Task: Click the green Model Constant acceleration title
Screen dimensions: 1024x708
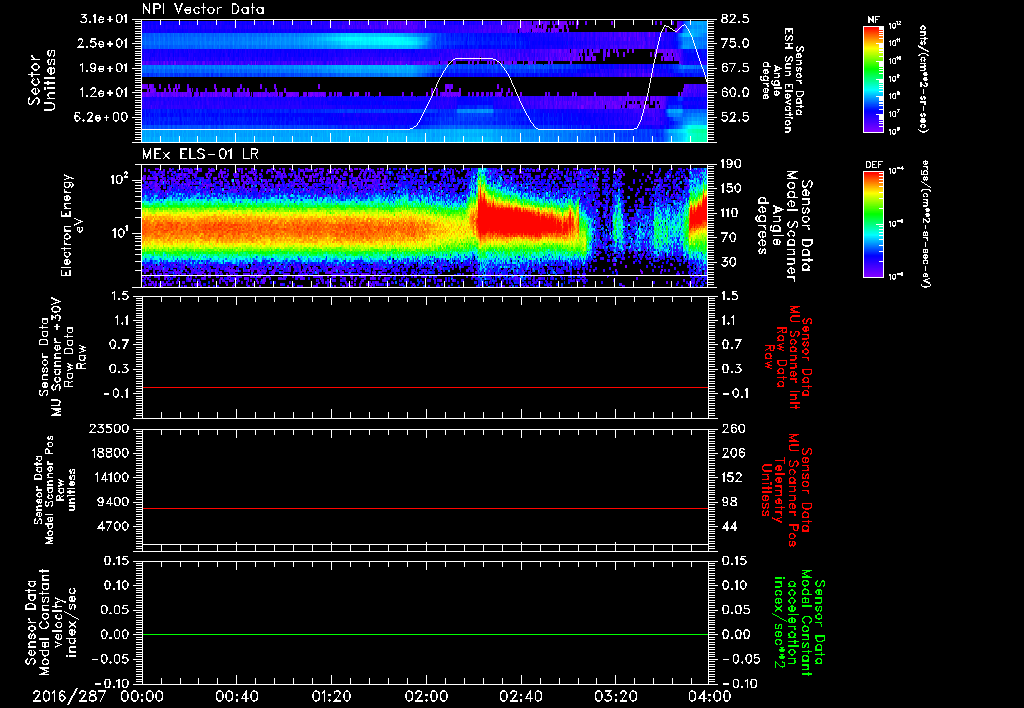Action: [798, 624]
